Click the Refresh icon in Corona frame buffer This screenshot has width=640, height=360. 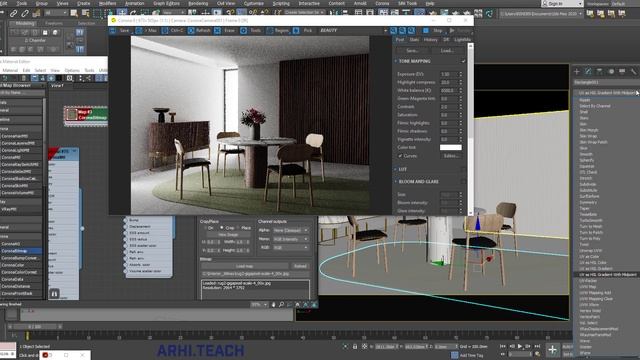click(x=191, y=31)
